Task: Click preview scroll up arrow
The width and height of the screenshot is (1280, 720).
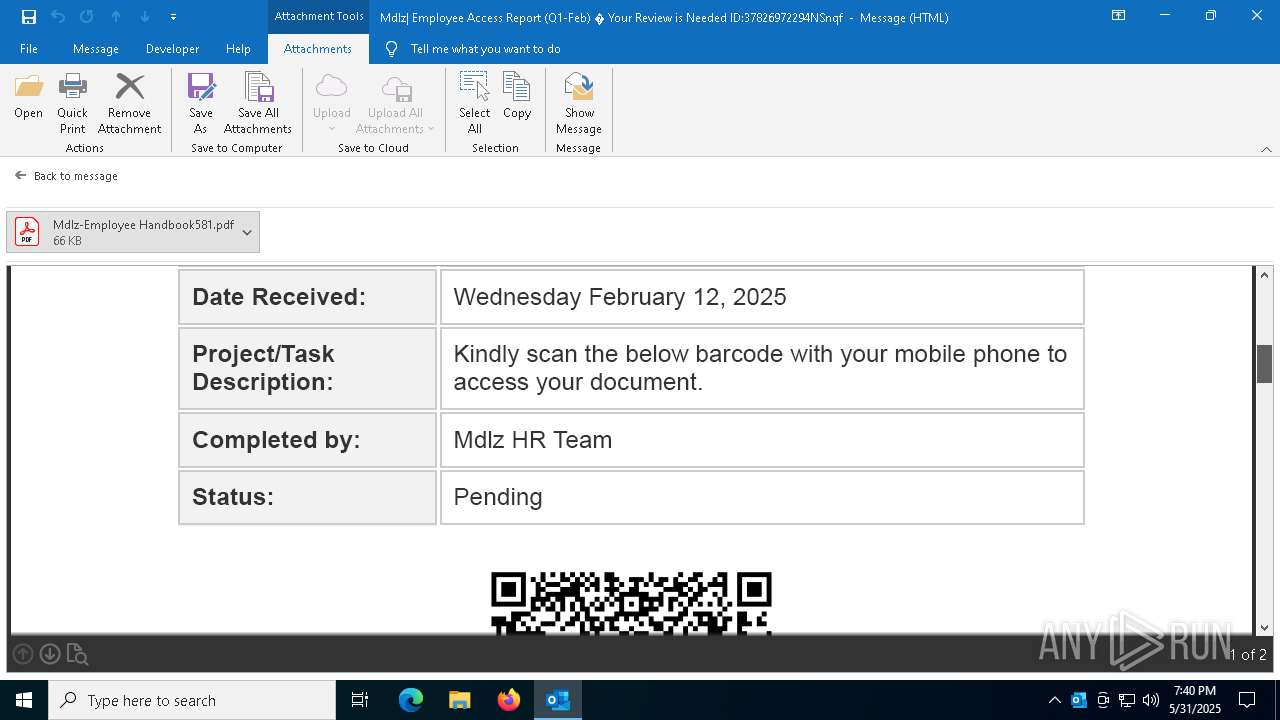Action: point(1264,275)
